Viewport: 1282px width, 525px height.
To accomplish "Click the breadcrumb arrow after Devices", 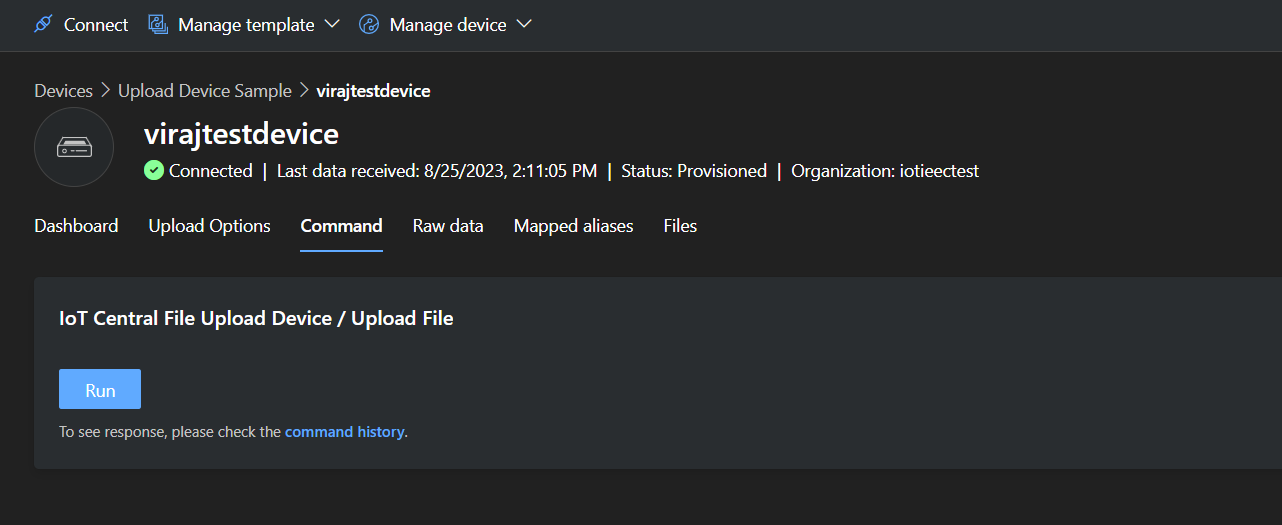I will pos(105,91).
